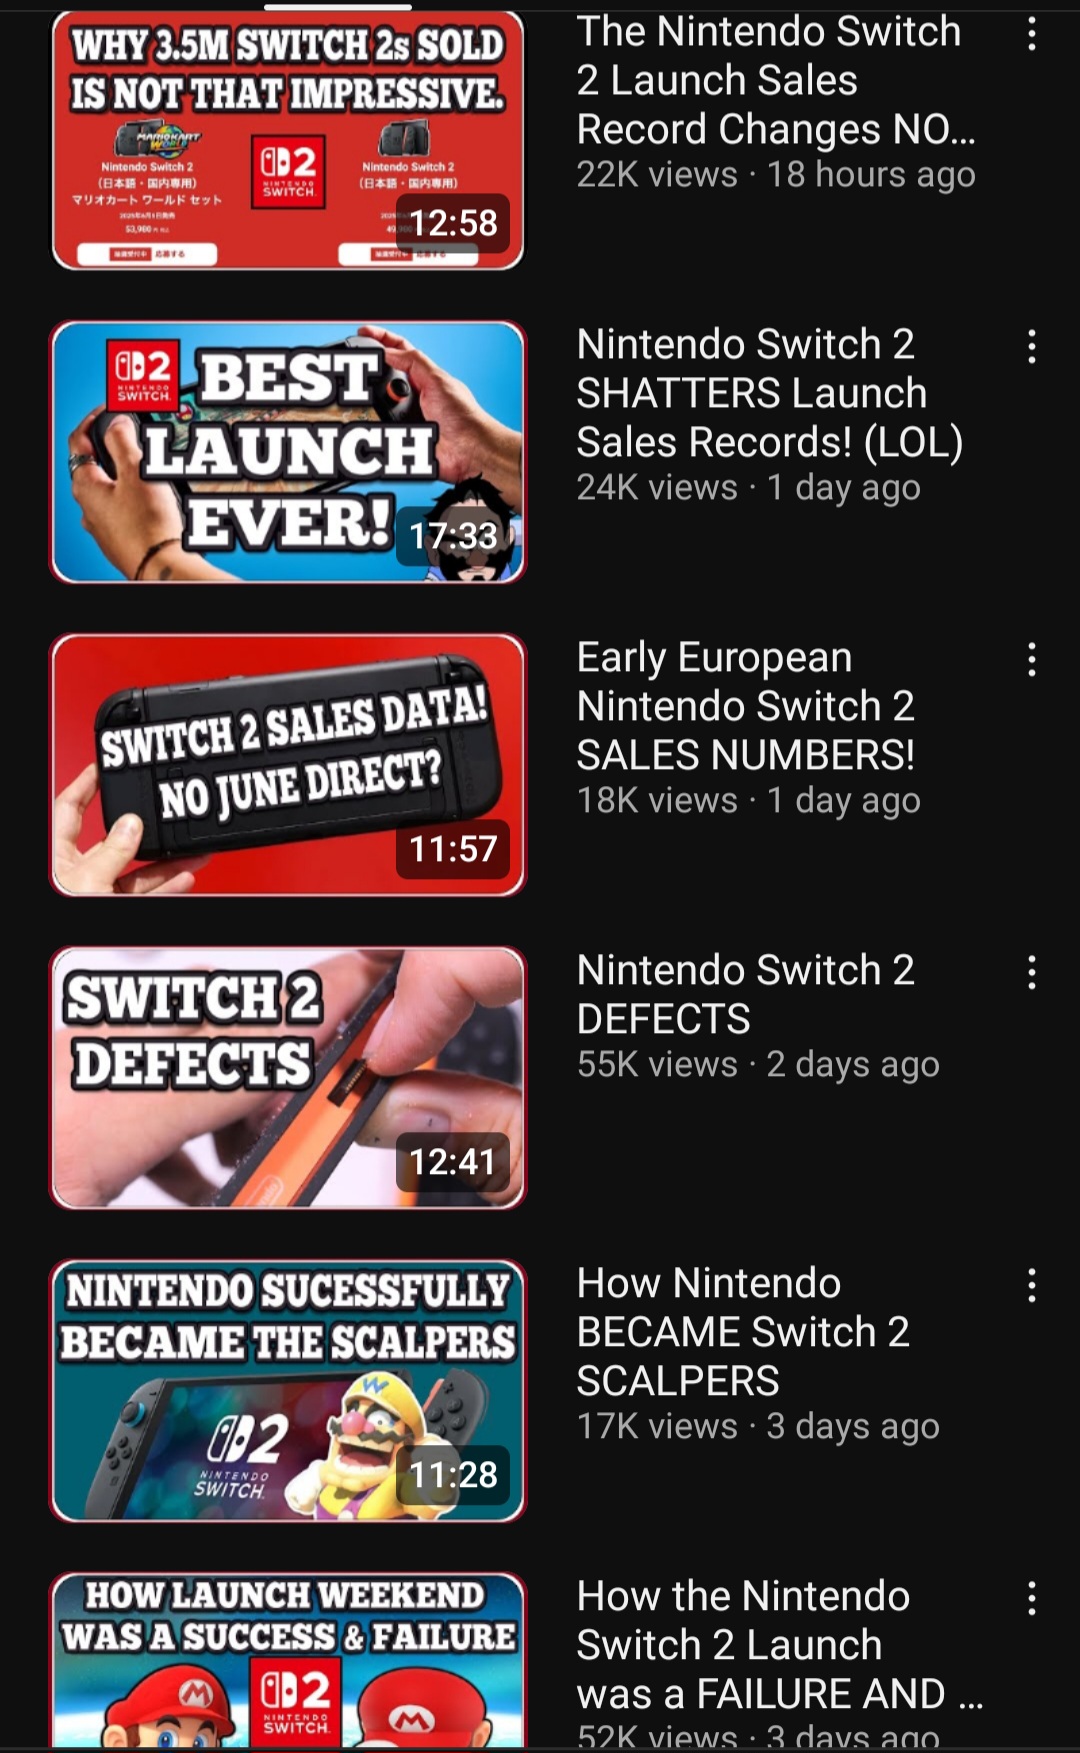Screen dimensions: 1080x1753
Task: Open title 'Nintendo Switch 2 SHATTERS Launch Sales Records'
Action: pos(770,393)
